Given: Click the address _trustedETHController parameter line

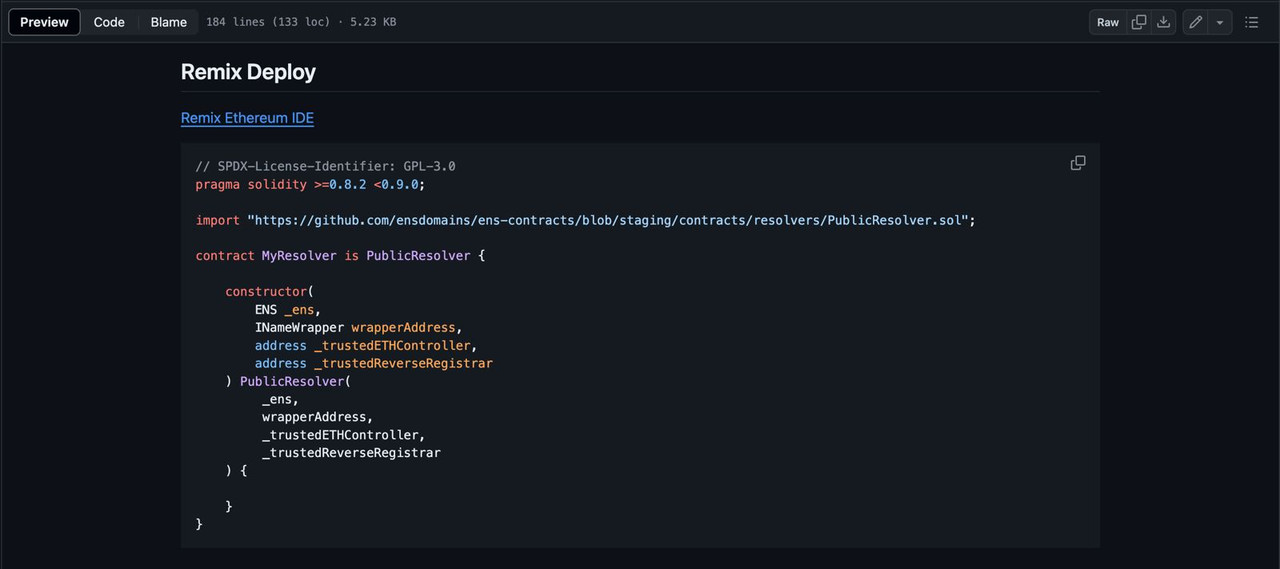Looking at the screenshot, I should tap(366, 346).
